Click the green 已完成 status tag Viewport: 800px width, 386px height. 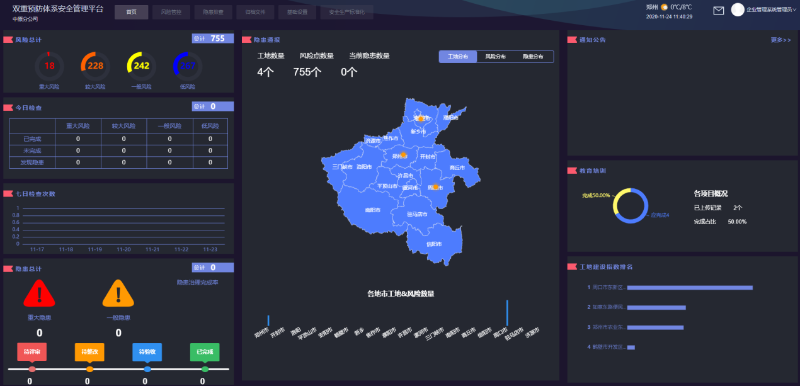(205, 351)
